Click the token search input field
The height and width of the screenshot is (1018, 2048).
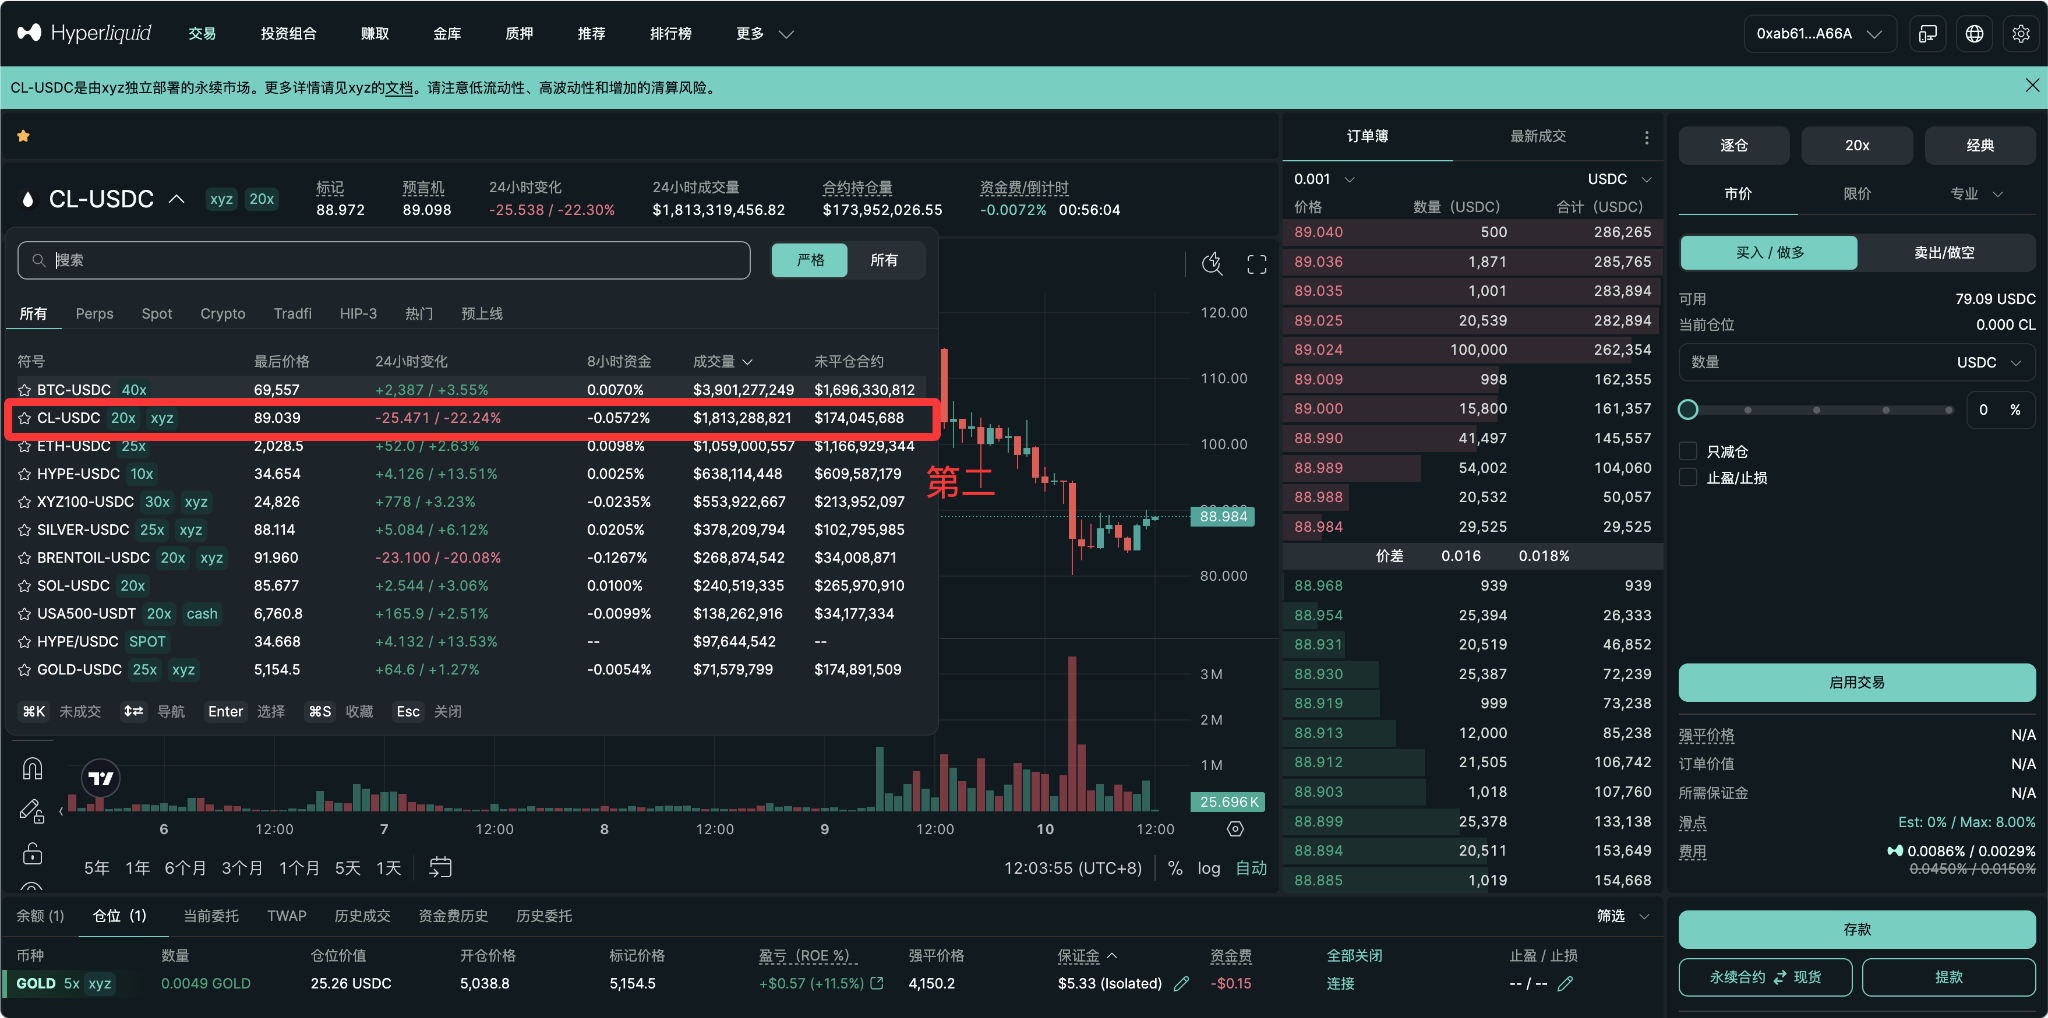[x=383, y=260]
